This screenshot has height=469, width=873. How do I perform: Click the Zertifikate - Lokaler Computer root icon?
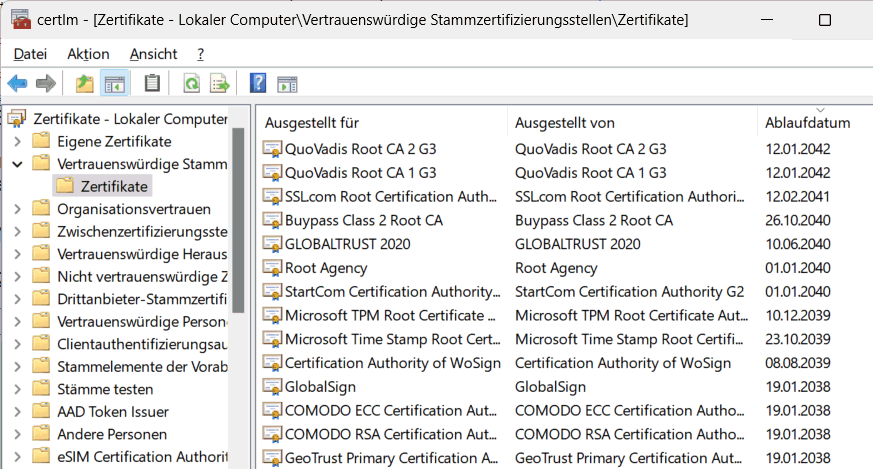coord(17,118)
